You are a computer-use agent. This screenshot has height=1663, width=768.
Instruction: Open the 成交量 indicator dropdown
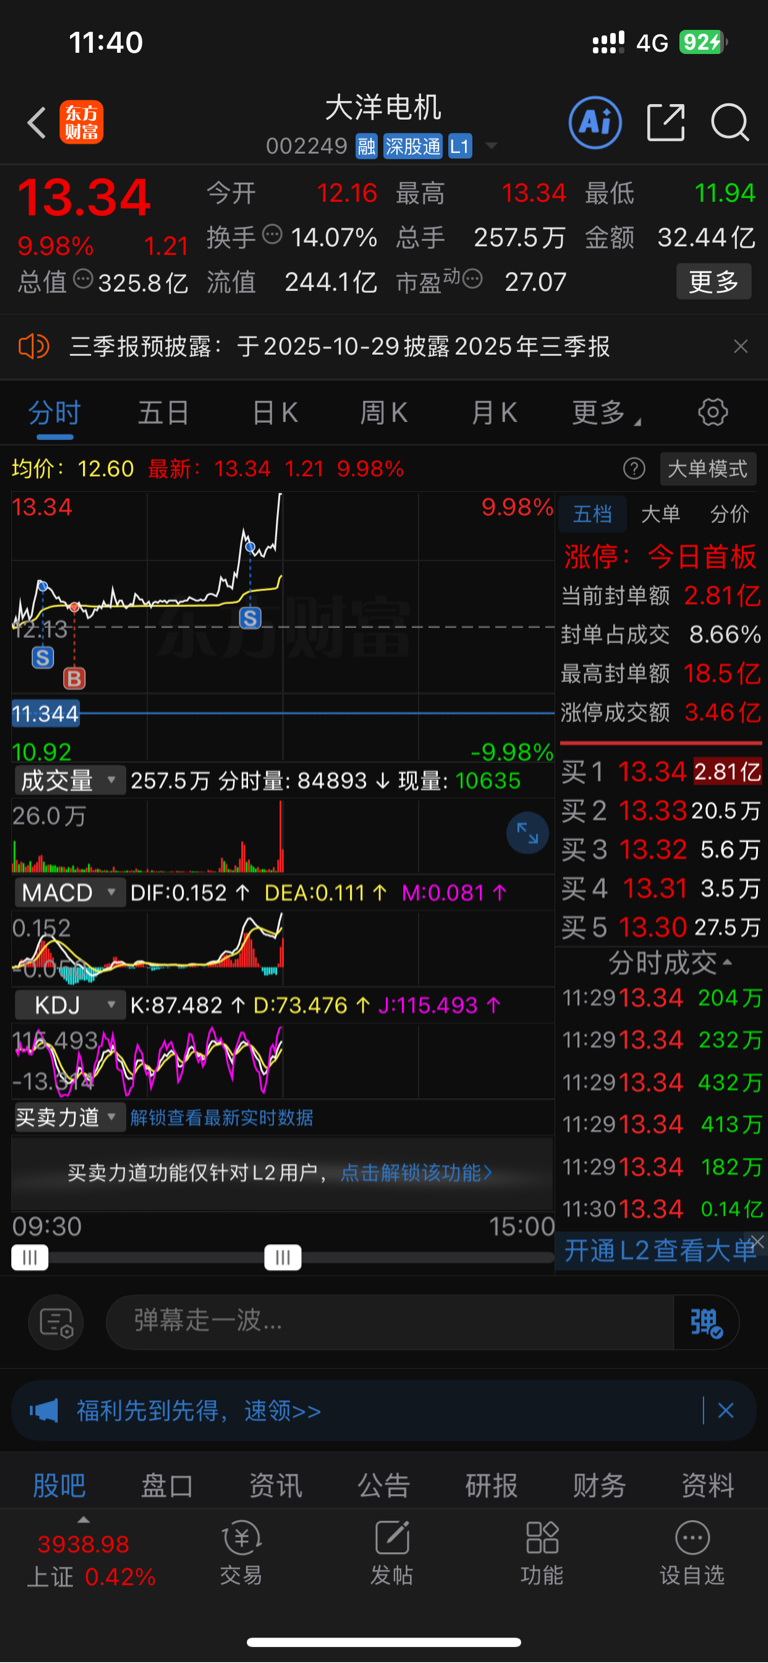point(69,780)
